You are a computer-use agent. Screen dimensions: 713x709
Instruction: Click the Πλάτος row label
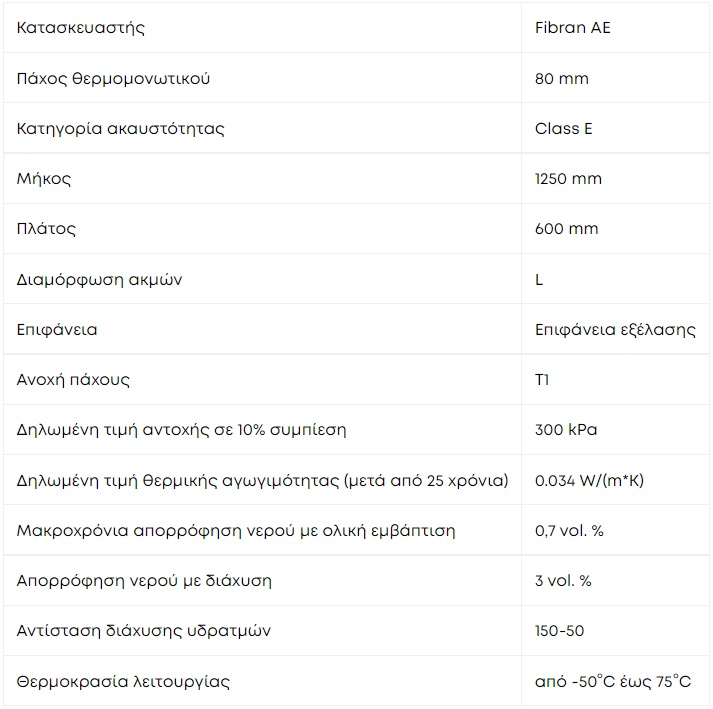pyautogui.click(x=46, y=229)
